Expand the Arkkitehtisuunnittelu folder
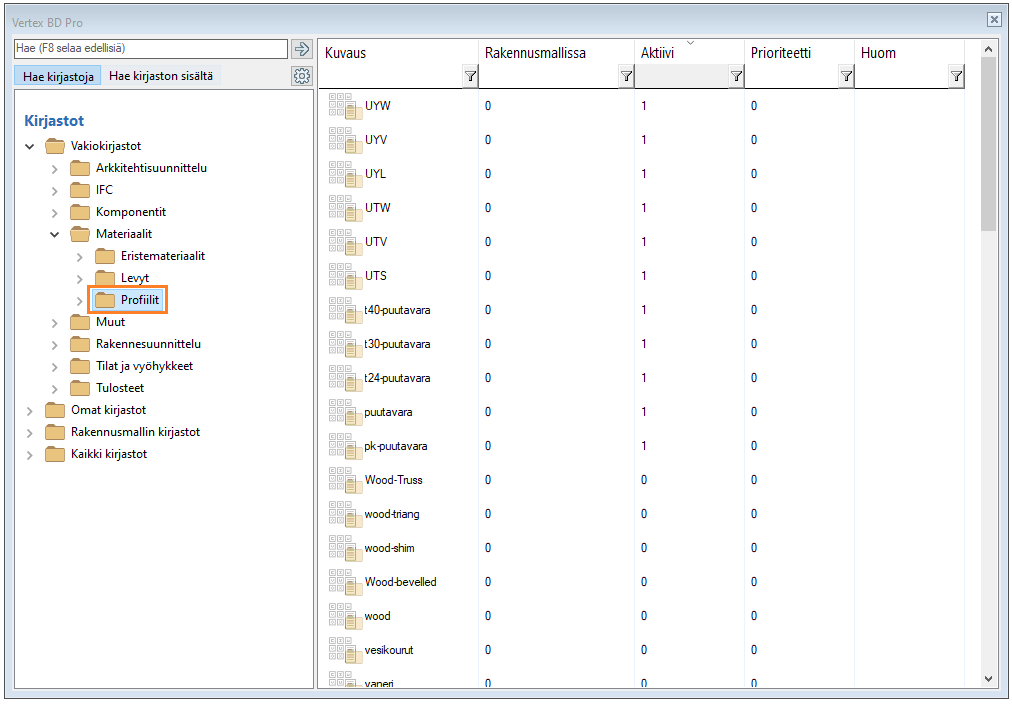Viewport: 1012px width, 706px height. point(55,169)
